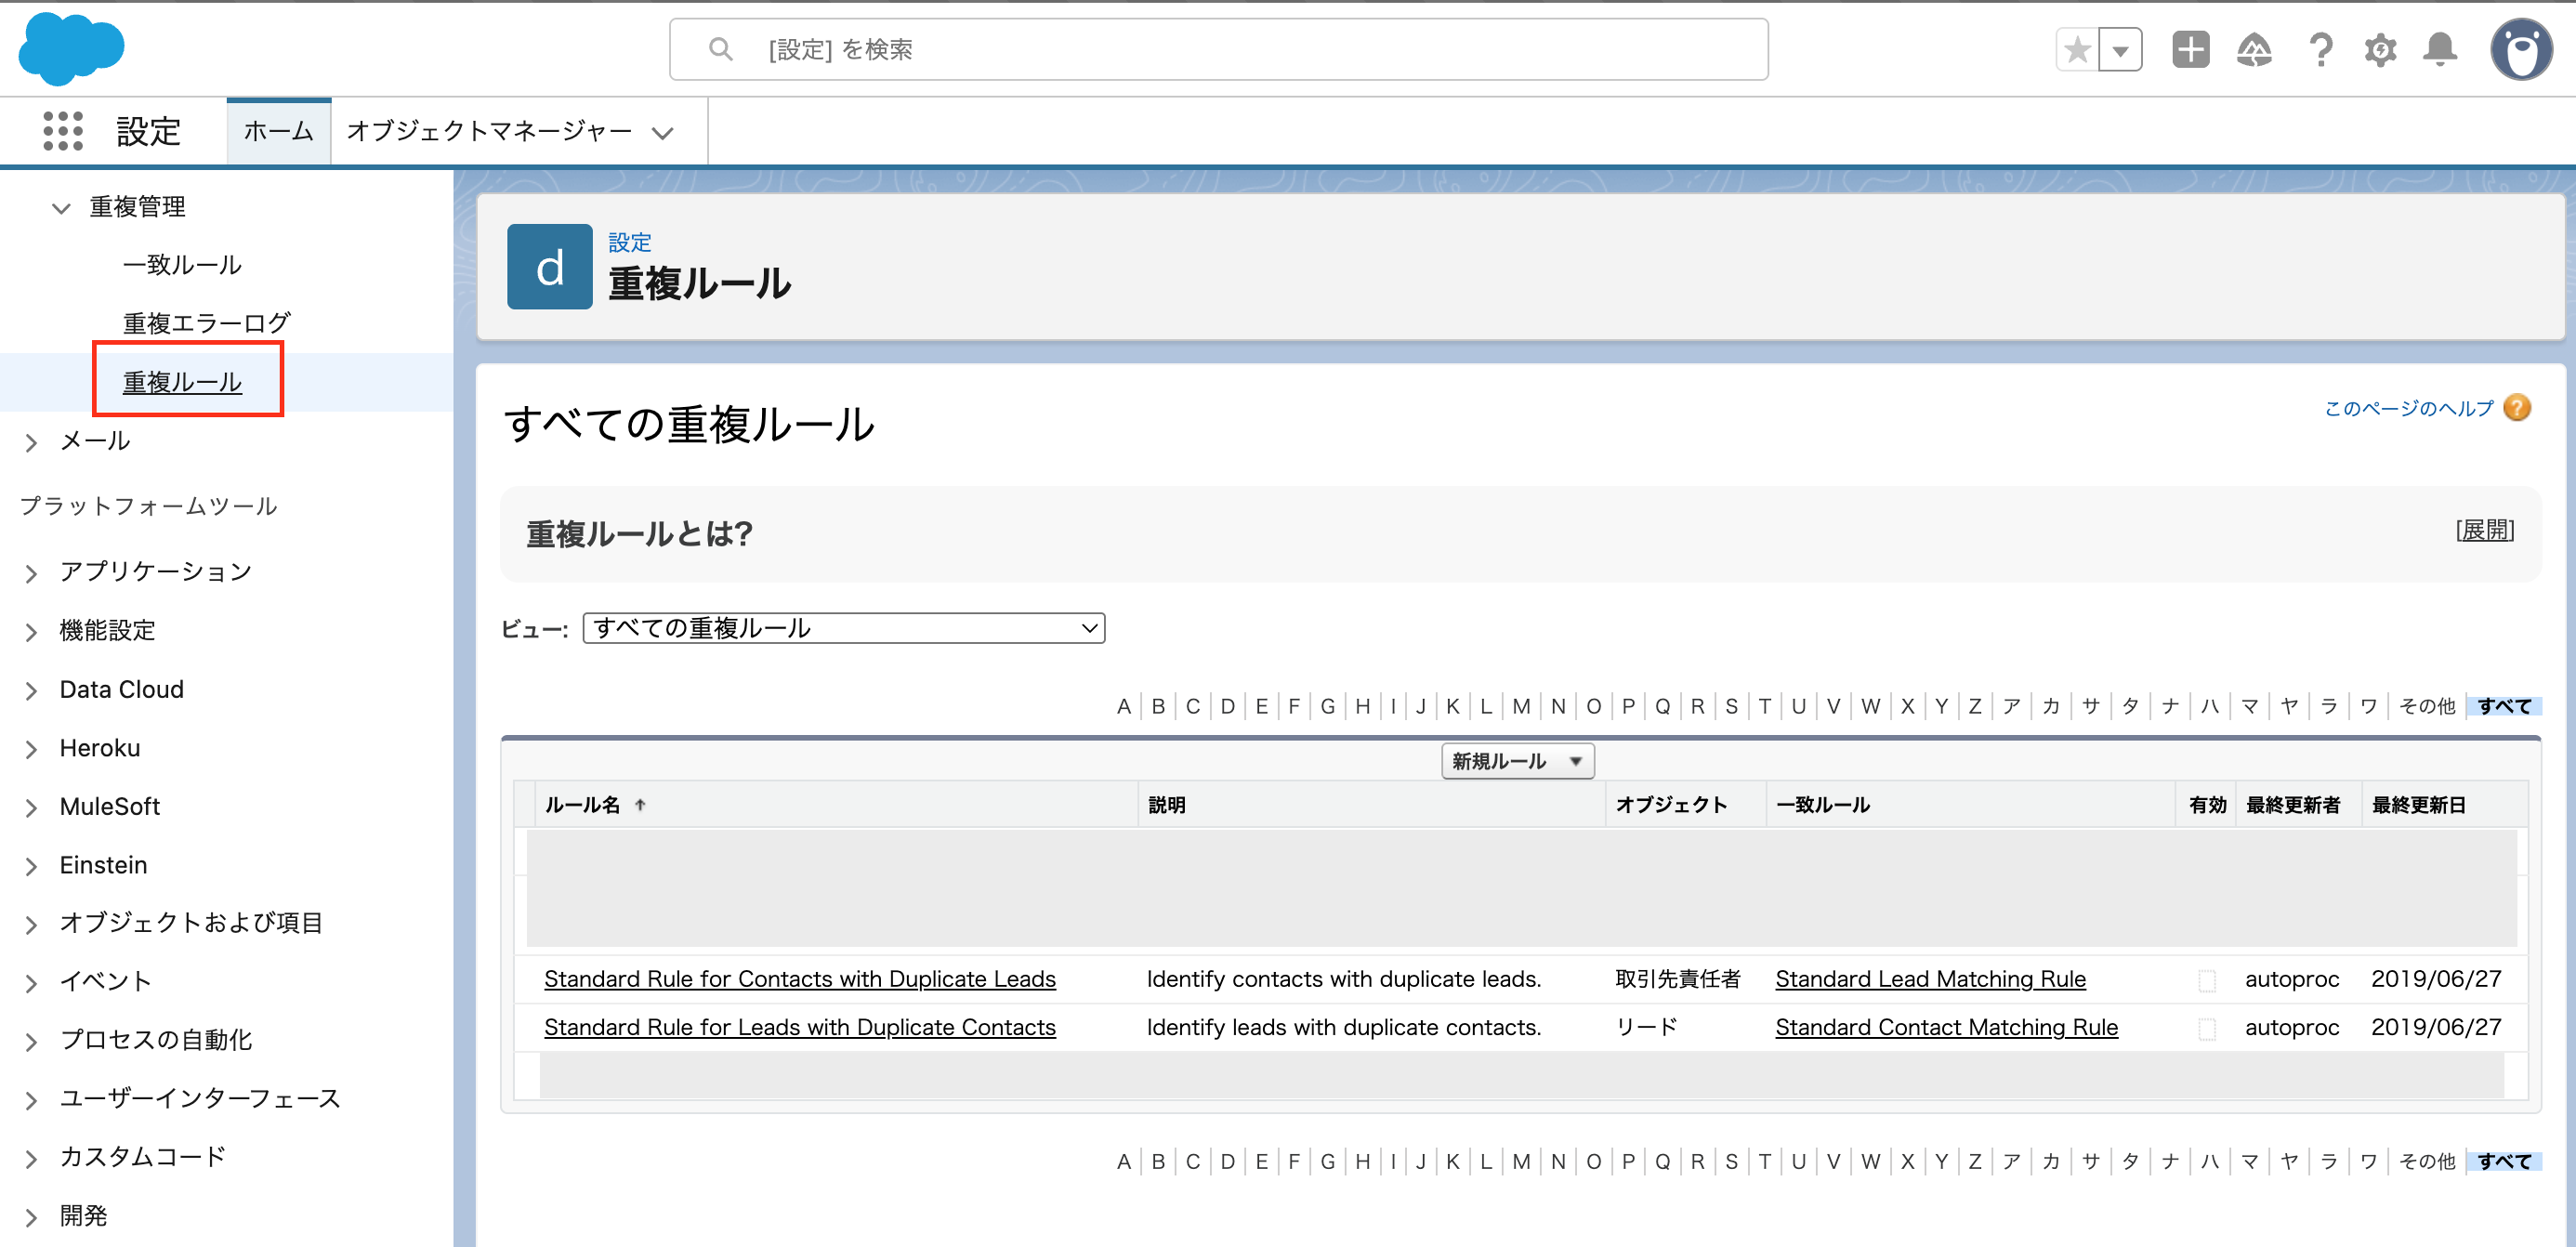This screenshot has height=1247, width=2576.
Task: Expand the イベント sidebar section
Action: 31,983
